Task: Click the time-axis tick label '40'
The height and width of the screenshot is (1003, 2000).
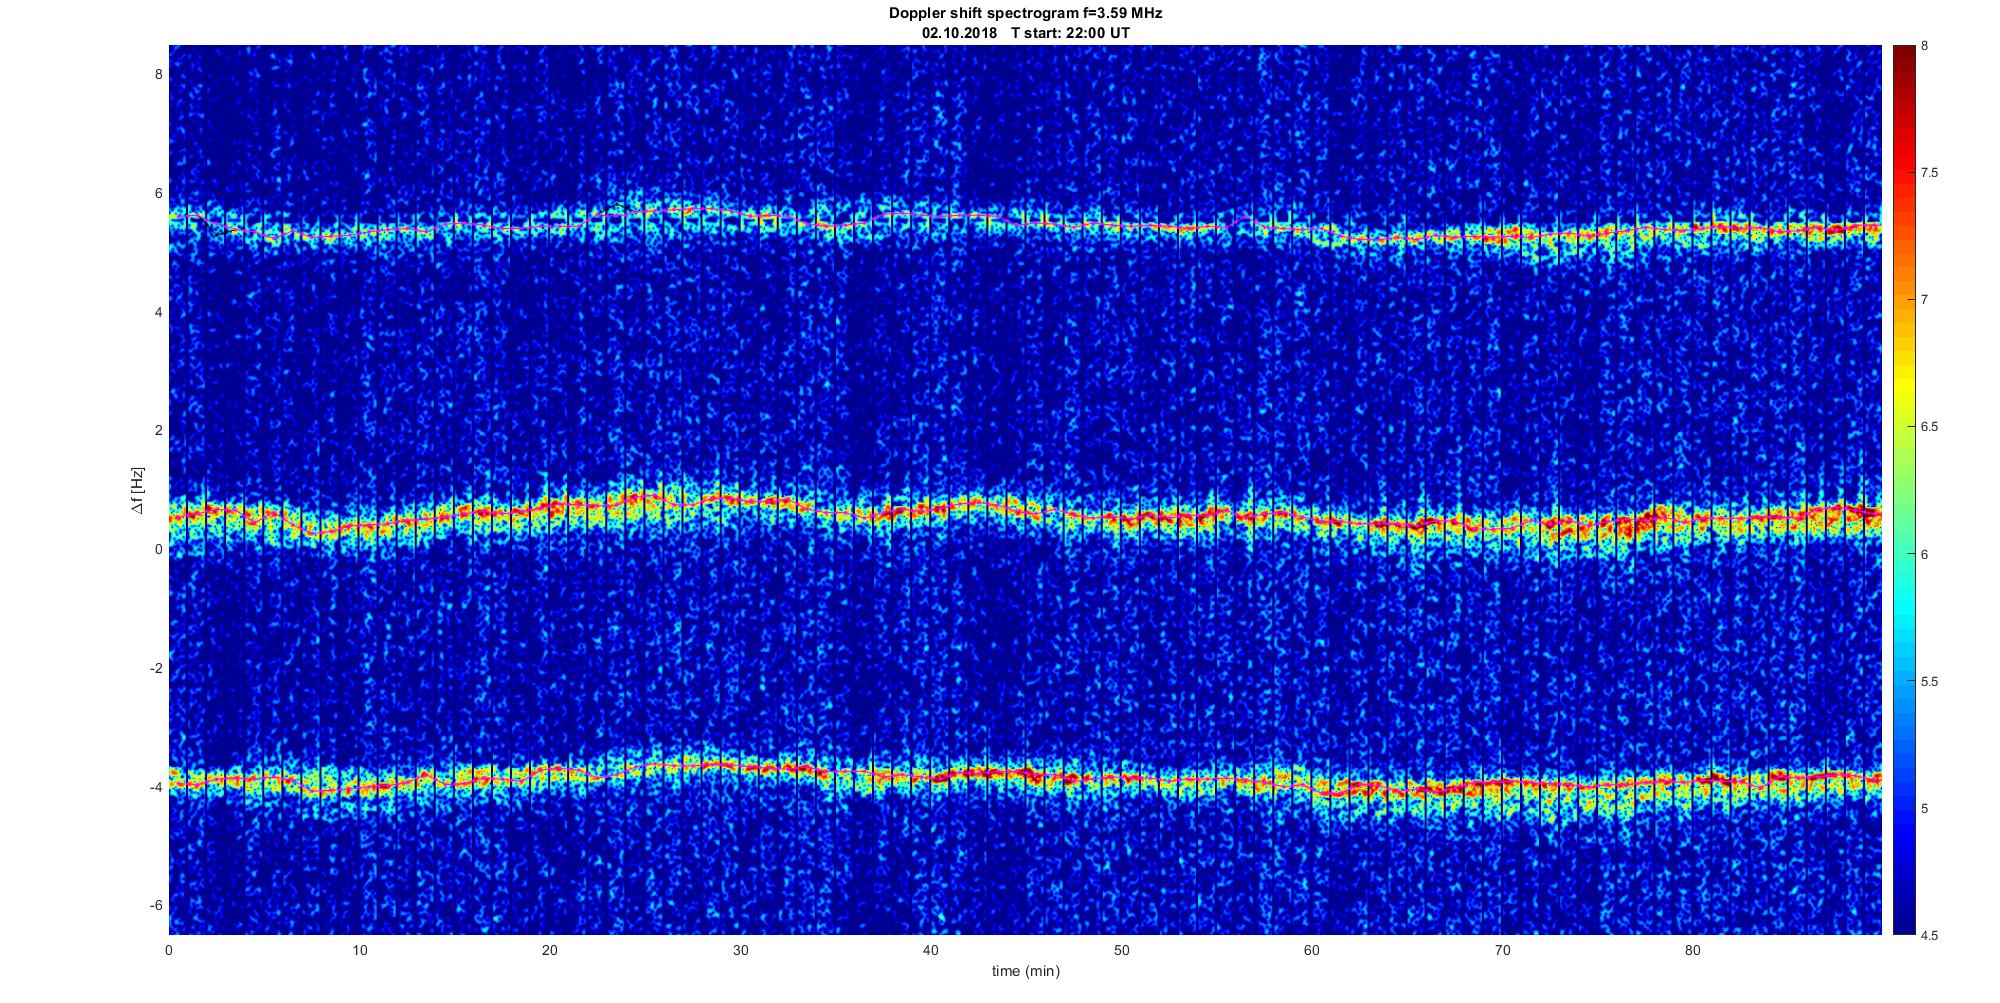Action: coord(931,950)
